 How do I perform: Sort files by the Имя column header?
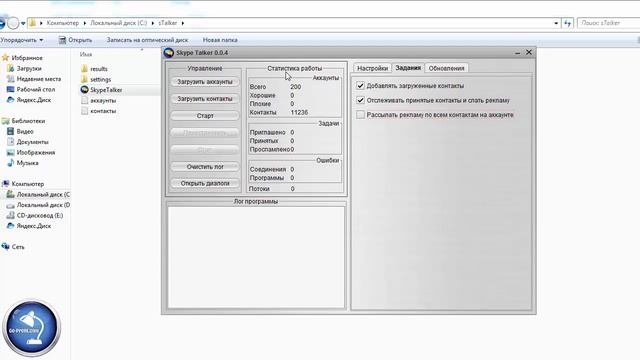pos(86,54)
